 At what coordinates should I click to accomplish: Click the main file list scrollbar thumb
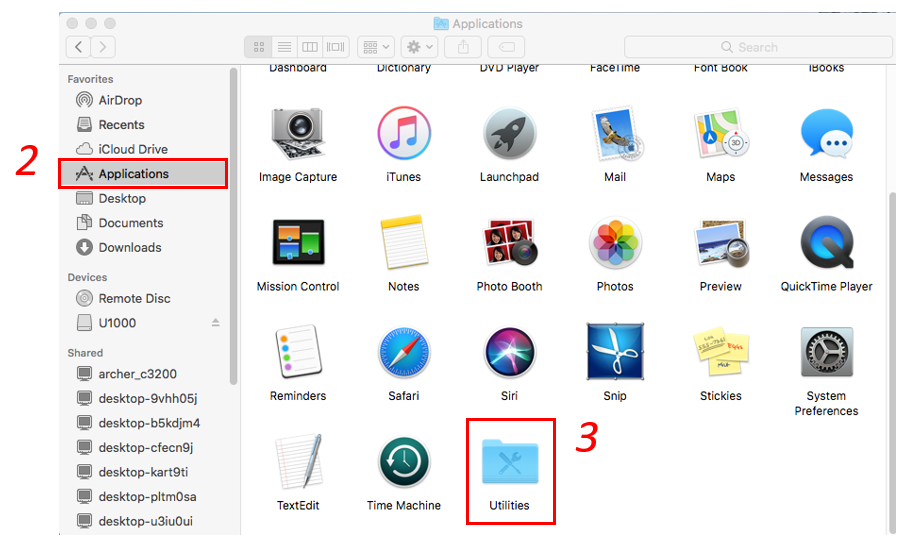click(x=892, y=362)
